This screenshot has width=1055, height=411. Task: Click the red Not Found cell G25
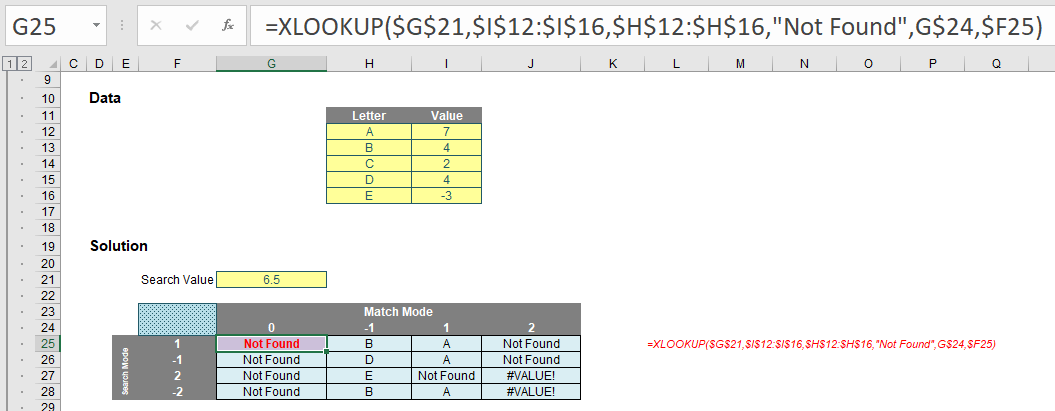click(x=271, y=344)
